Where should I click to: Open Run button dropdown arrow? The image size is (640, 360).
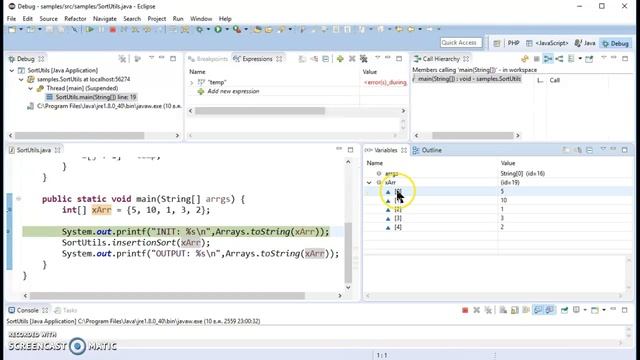tap(227, 29)
